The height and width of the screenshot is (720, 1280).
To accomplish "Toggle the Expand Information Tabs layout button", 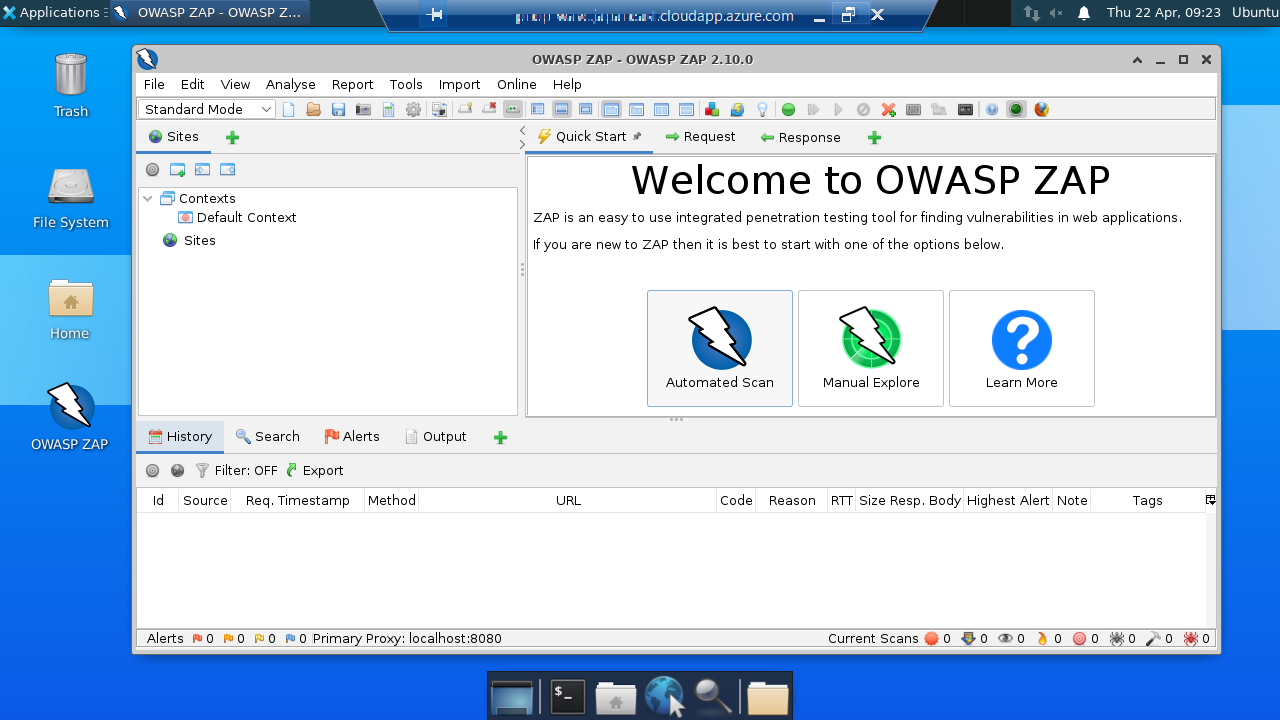I will tap(562, 109).
